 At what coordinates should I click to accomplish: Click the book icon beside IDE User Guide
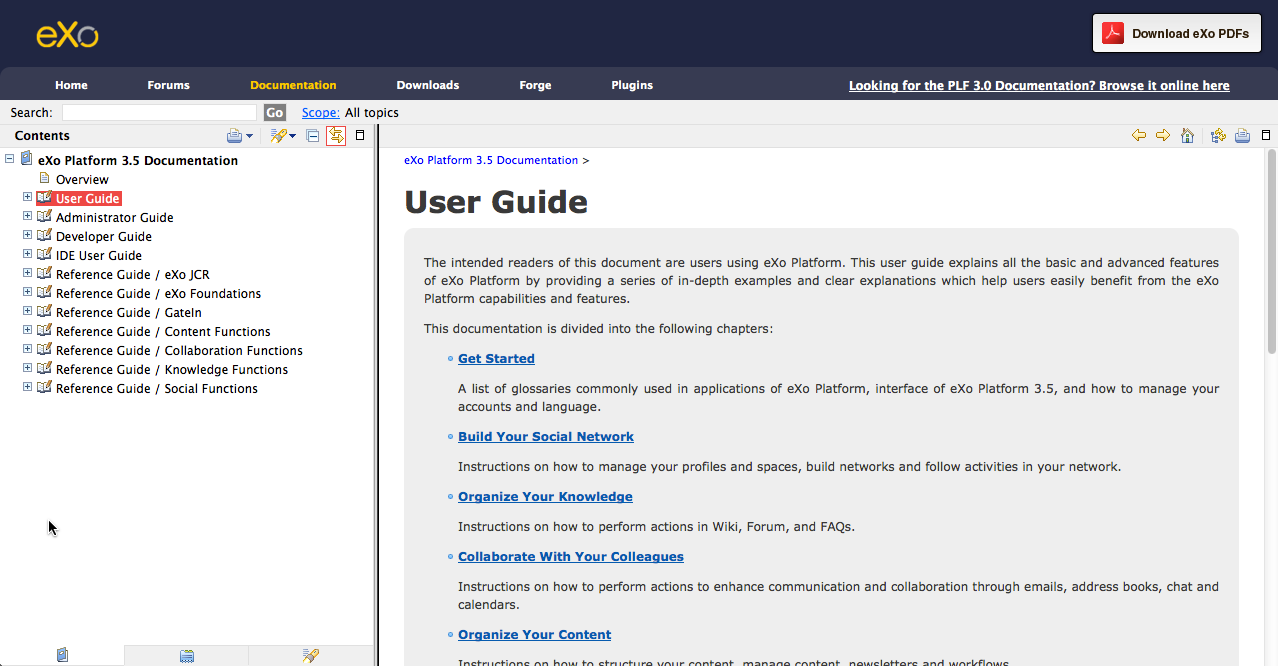tap(44, 254)
